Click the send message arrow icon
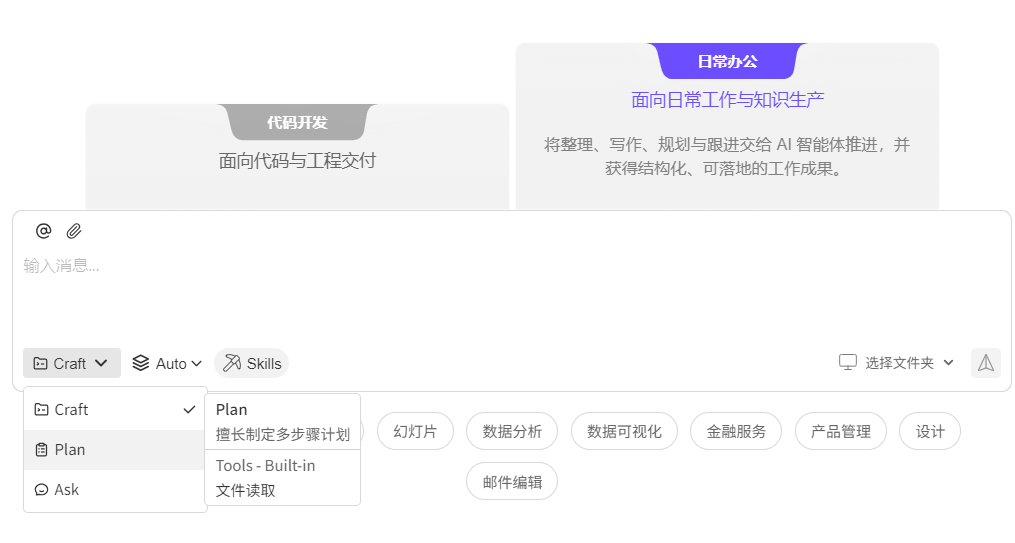1015x543 pixels. (985, 363)
